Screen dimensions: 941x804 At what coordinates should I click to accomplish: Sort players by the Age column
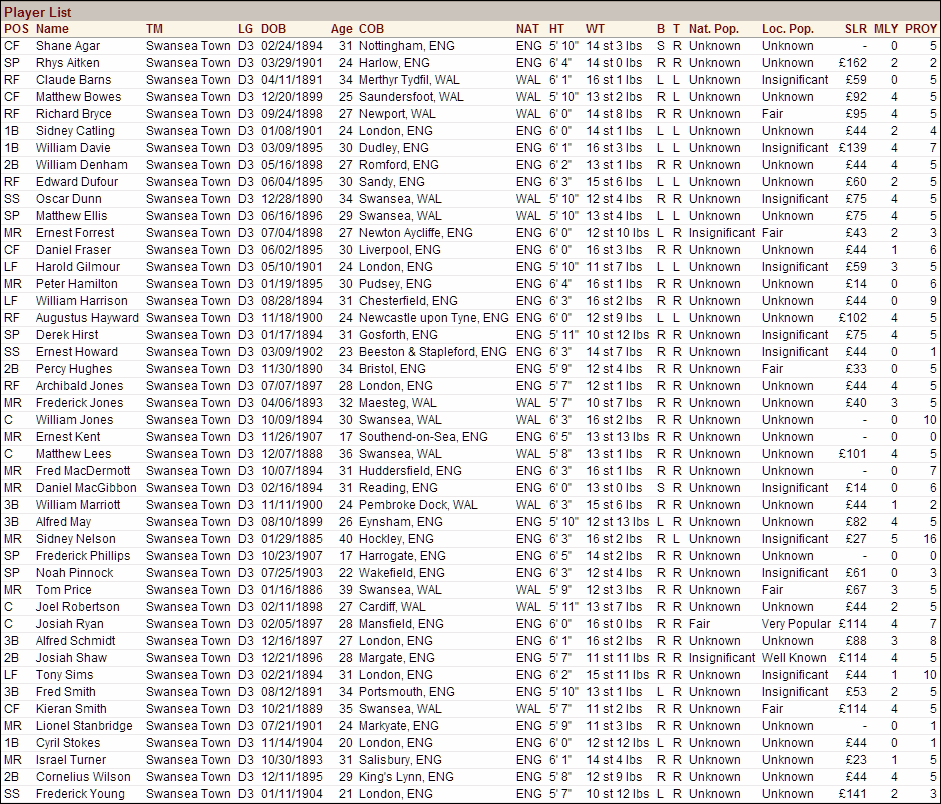pyautogui.click(x=342, y=29)
